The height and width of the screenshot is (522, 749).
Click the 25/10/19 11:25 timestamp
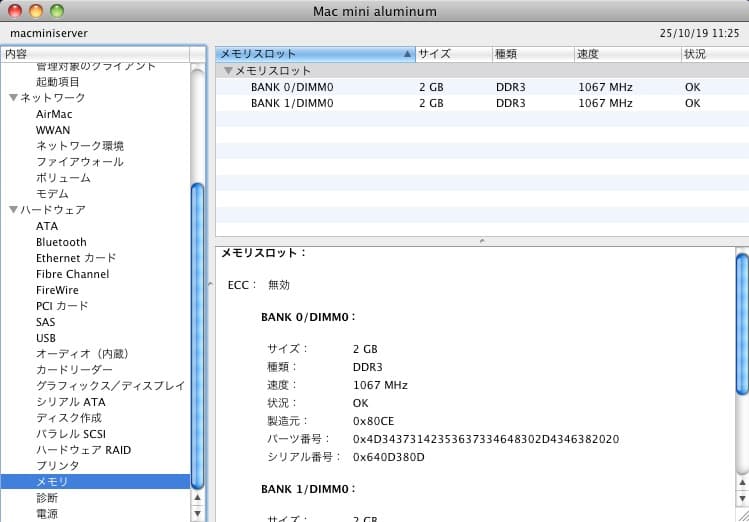pos(699,33)
